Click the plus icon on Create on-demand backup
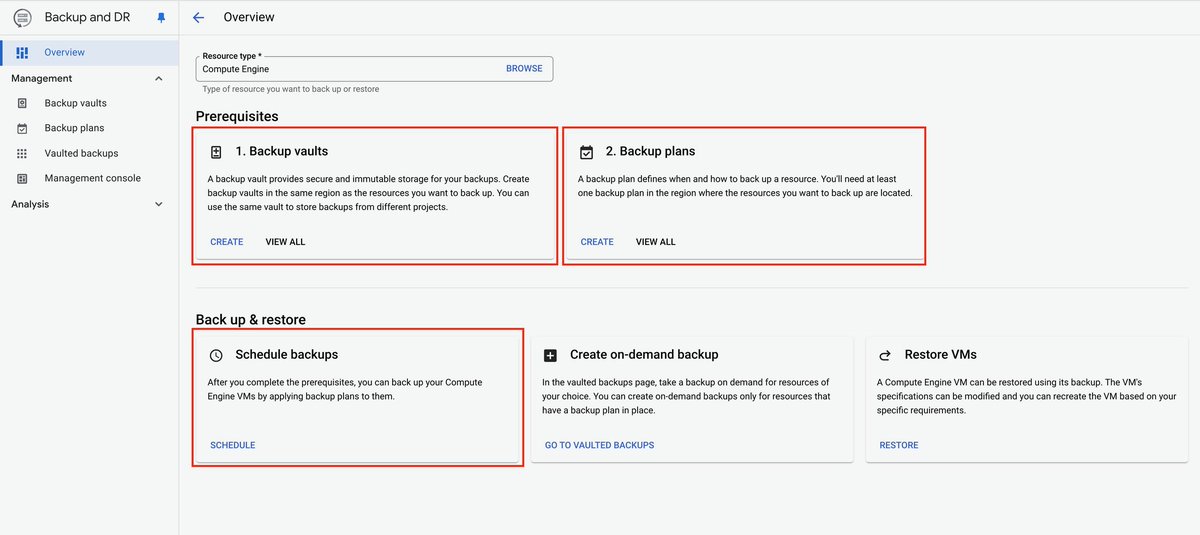Image resolution: width=1200 pixels, height=535 pixels. click(550, 355)
